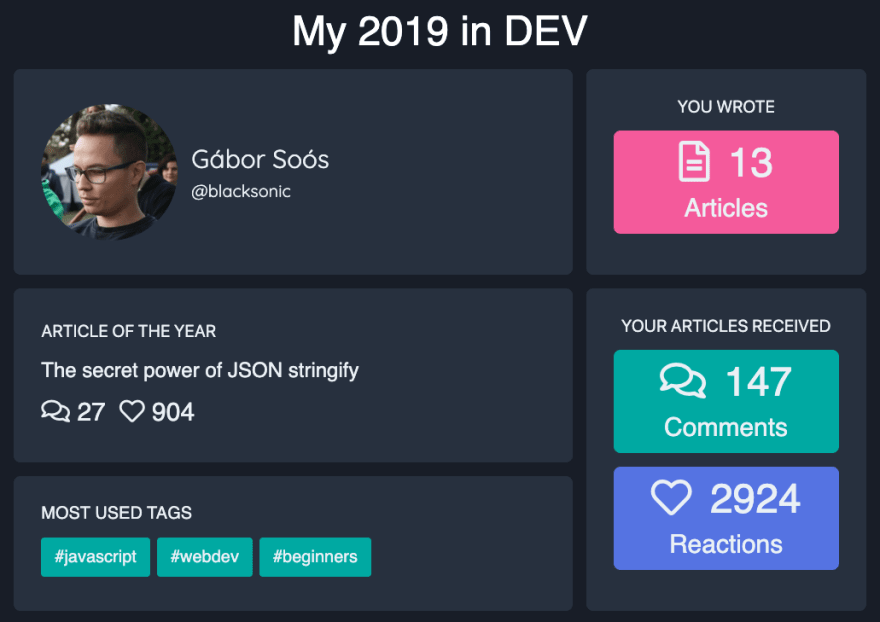The image size is (880, 622).
Task: Click the pink 13 Articles card
Action: [x=726, y=182]
